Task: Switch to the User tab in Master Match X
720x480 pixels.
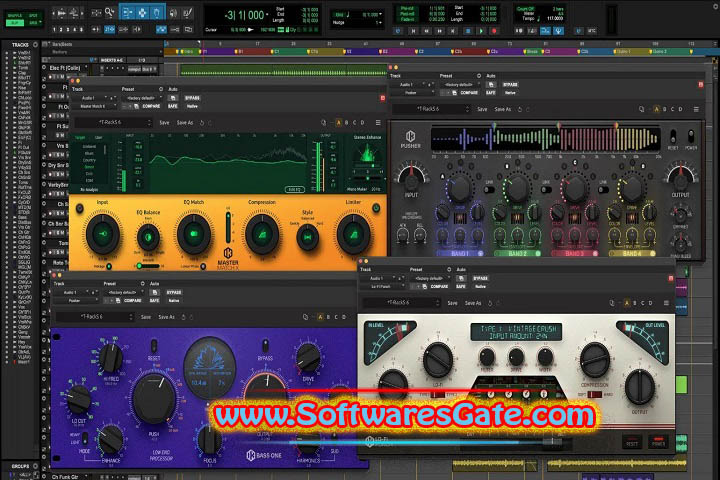Action: click(x=98, y=137)
